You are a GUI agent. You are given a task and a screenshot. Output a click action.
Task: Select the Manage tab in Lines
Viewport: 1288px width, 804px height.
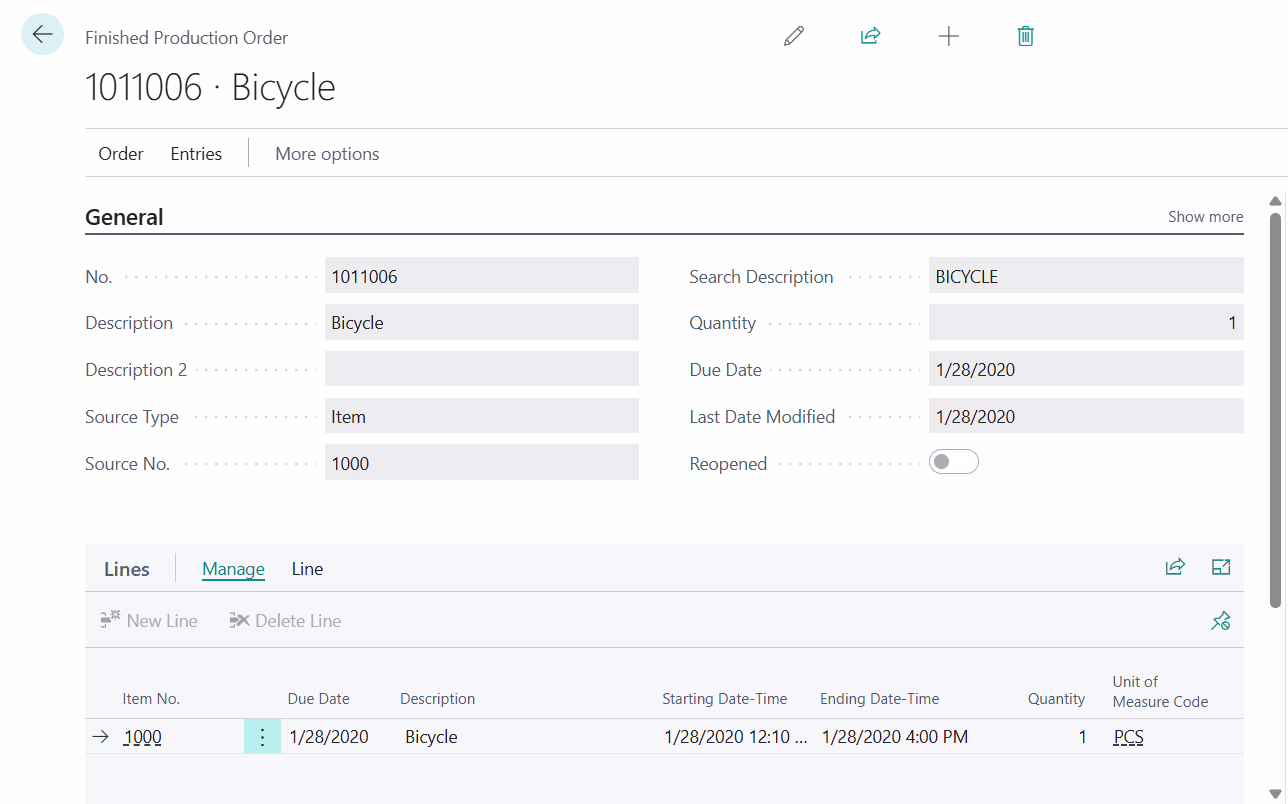233,569
